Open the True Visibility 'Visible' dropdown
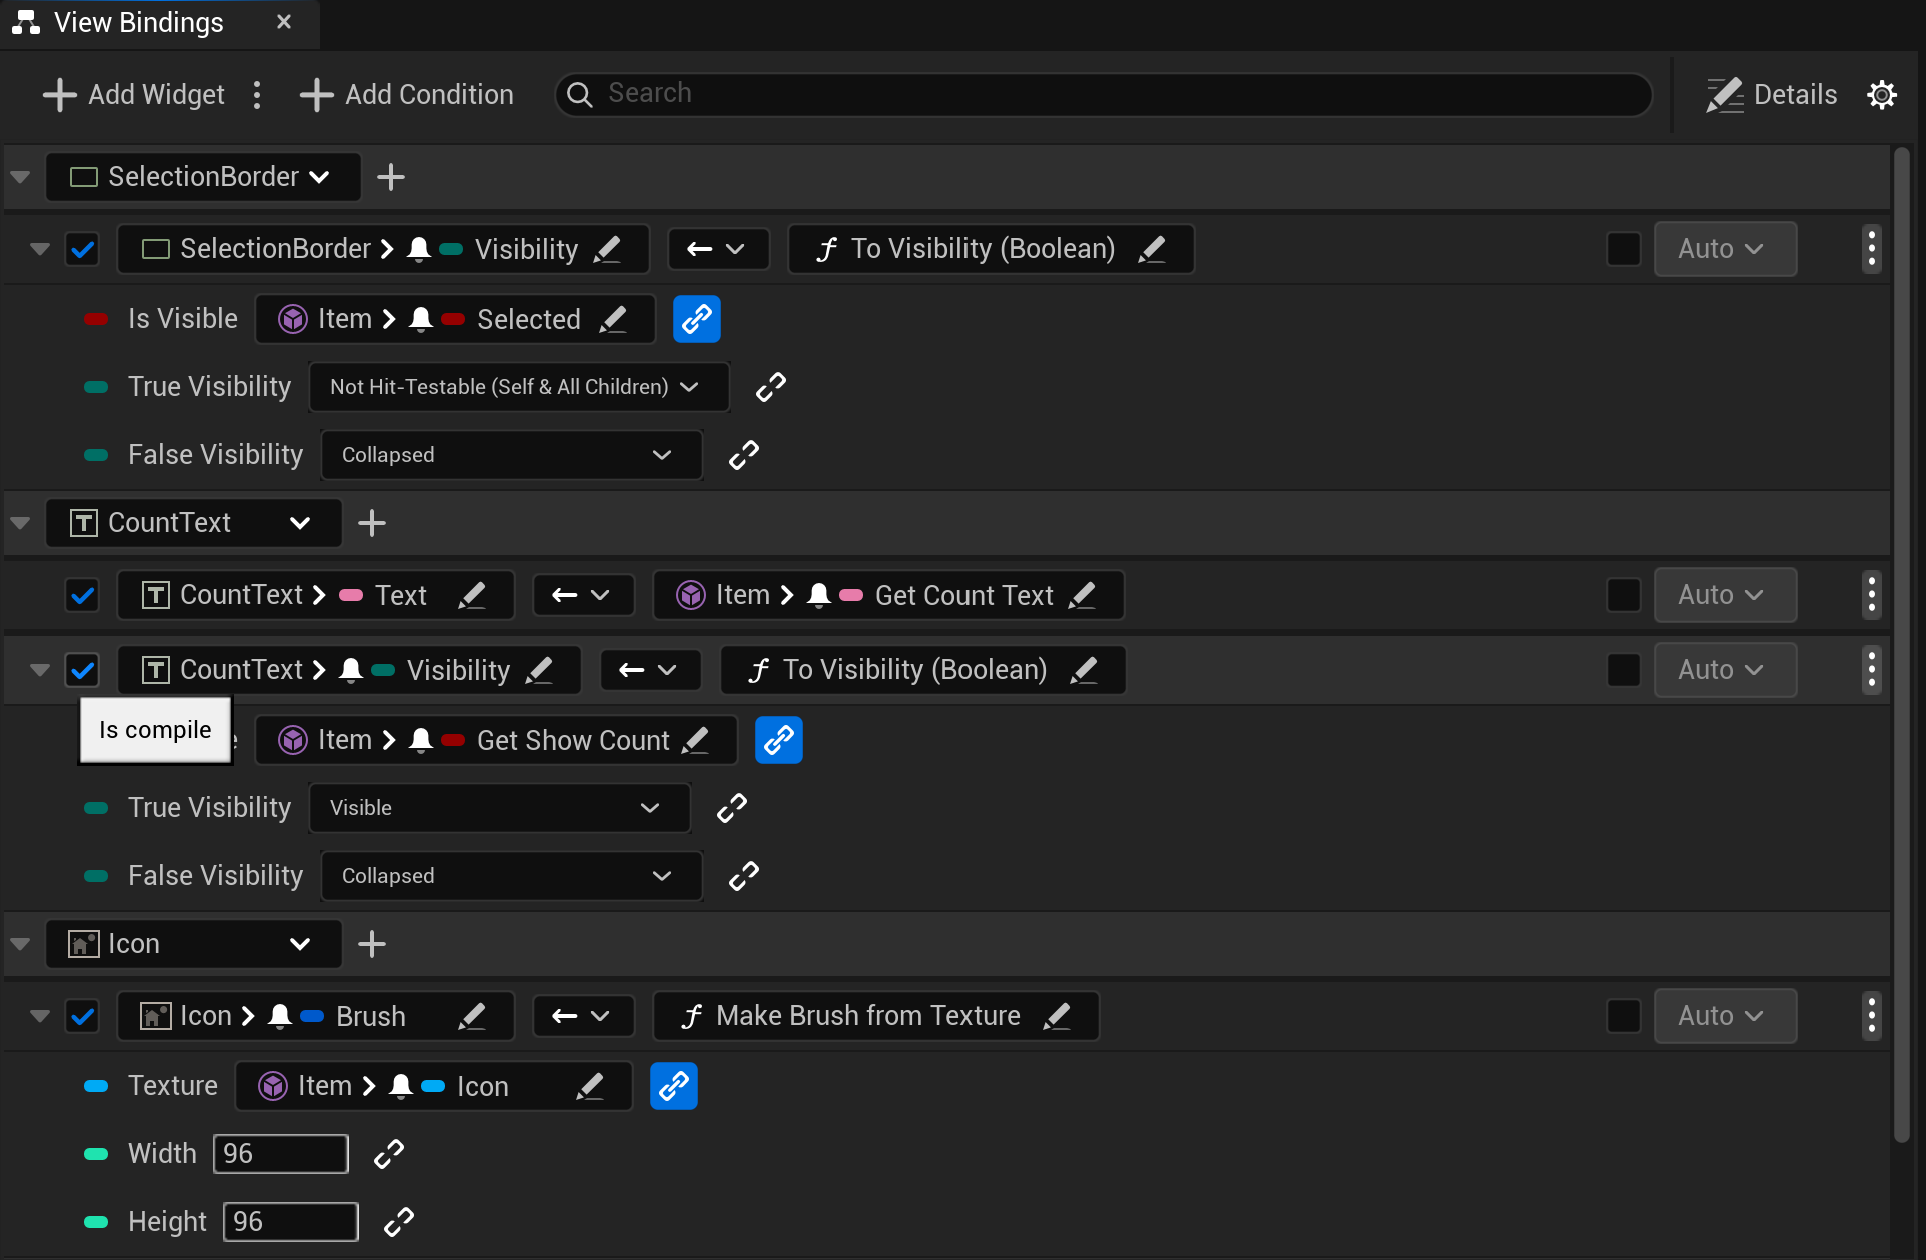Image resolution: width=1926 pixels, height=1260 pixels. tap(499, 808)
